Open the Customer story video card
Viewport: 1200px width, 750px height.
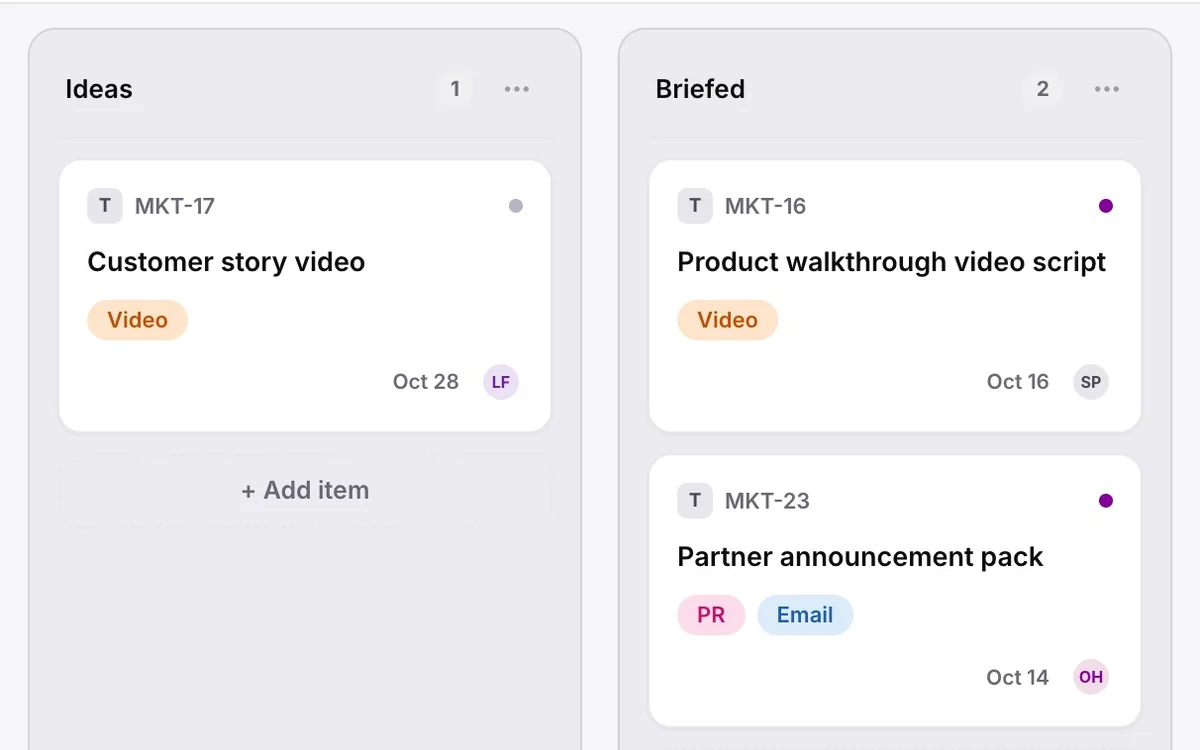point(305,296)
